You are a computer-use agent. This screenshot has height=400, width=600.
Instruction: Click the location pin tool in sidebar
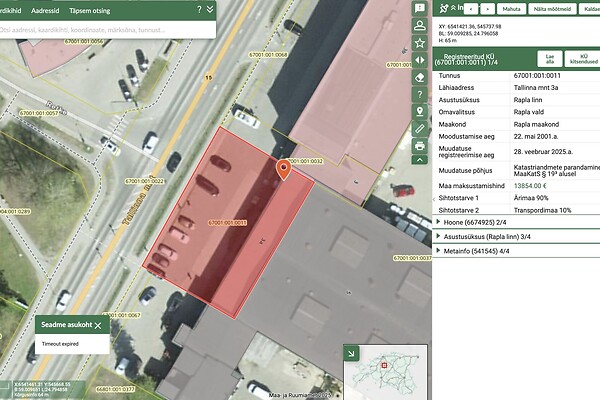[419, 111]
